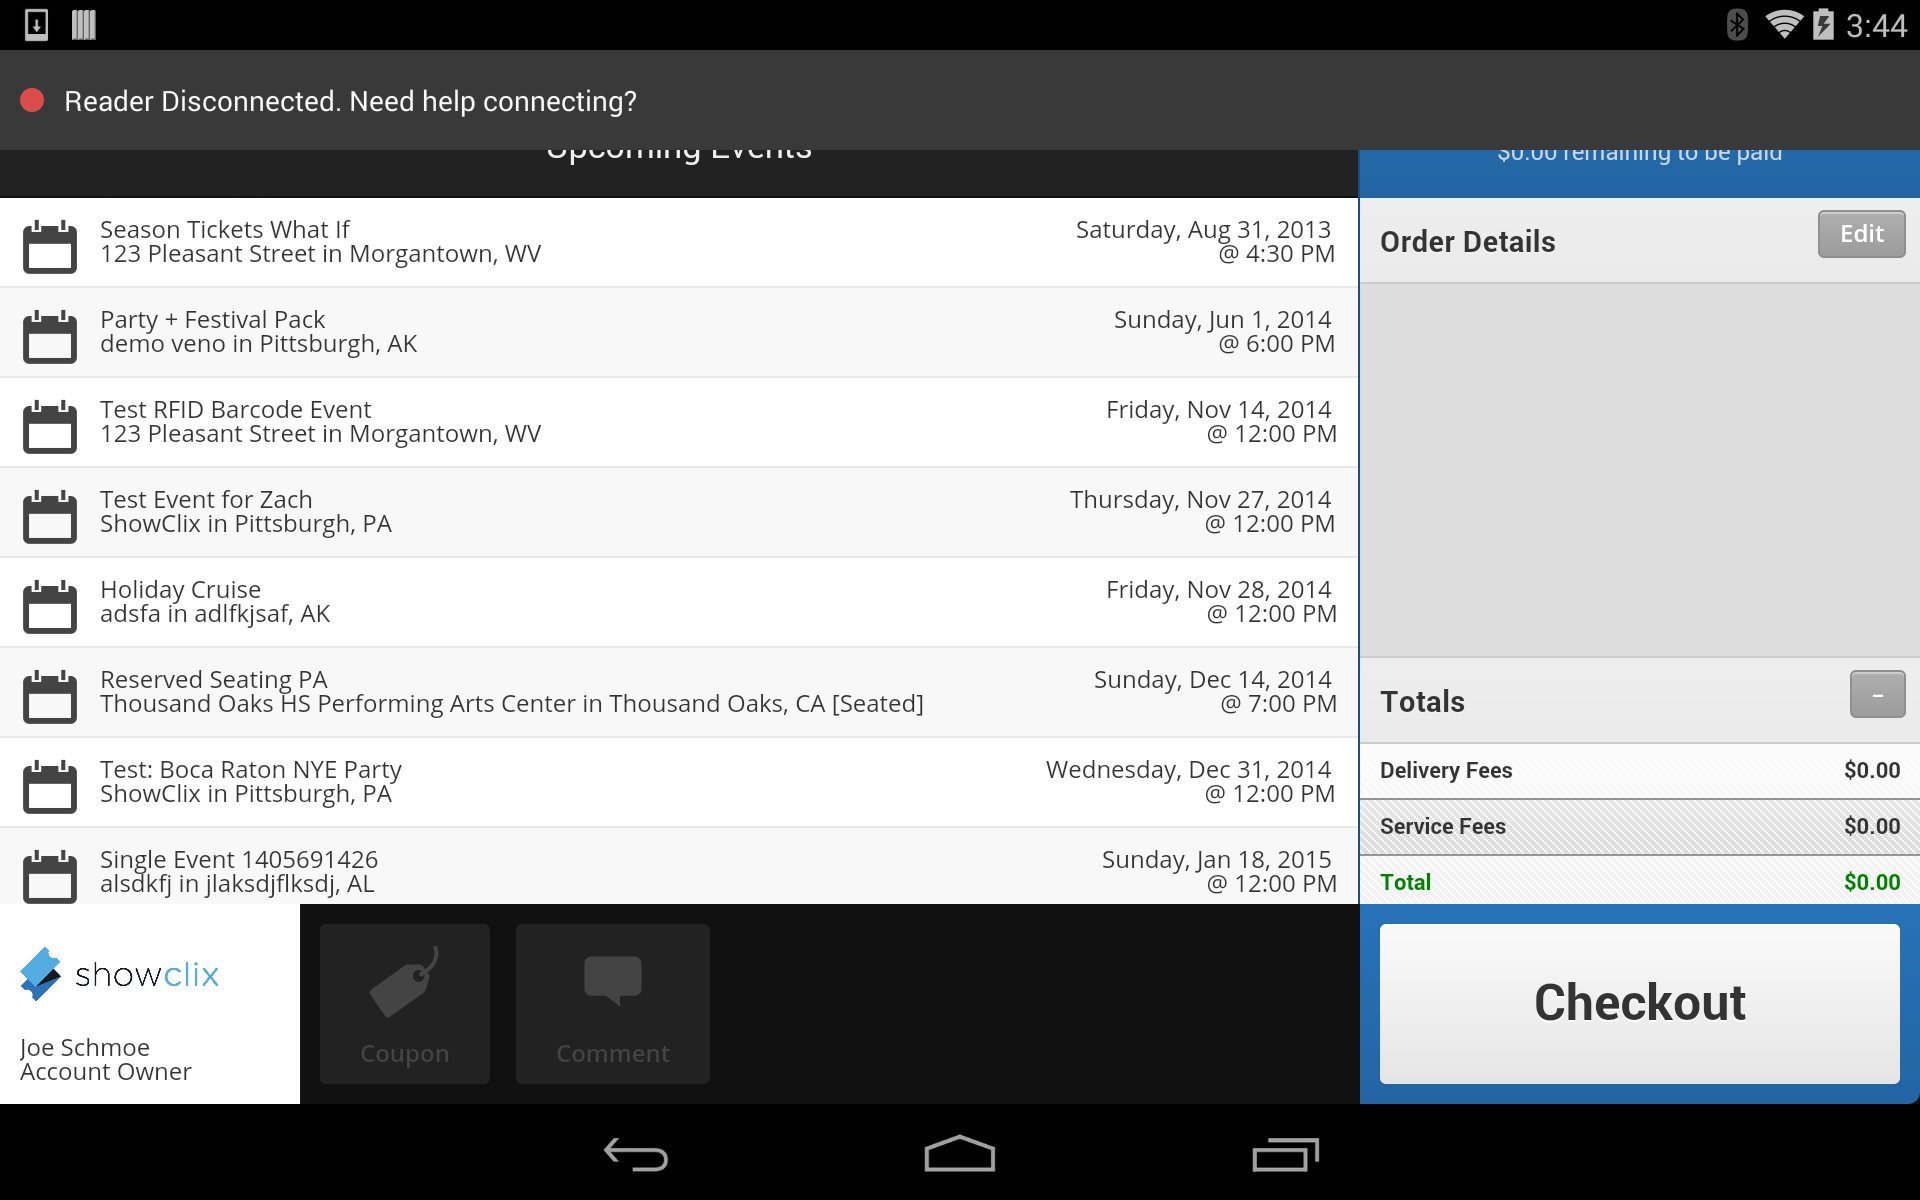The width and height of the screenshot is (1920, 1200).
Task: Tap Joe Schmoe Account Owner profile
Action: tap(105, 1059)
